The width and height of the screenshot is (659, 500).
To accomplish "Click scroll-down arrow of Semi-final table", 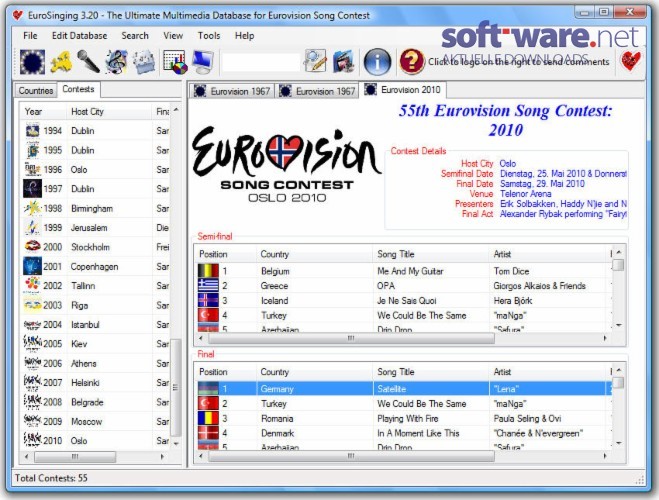I will tap(618, 326).
